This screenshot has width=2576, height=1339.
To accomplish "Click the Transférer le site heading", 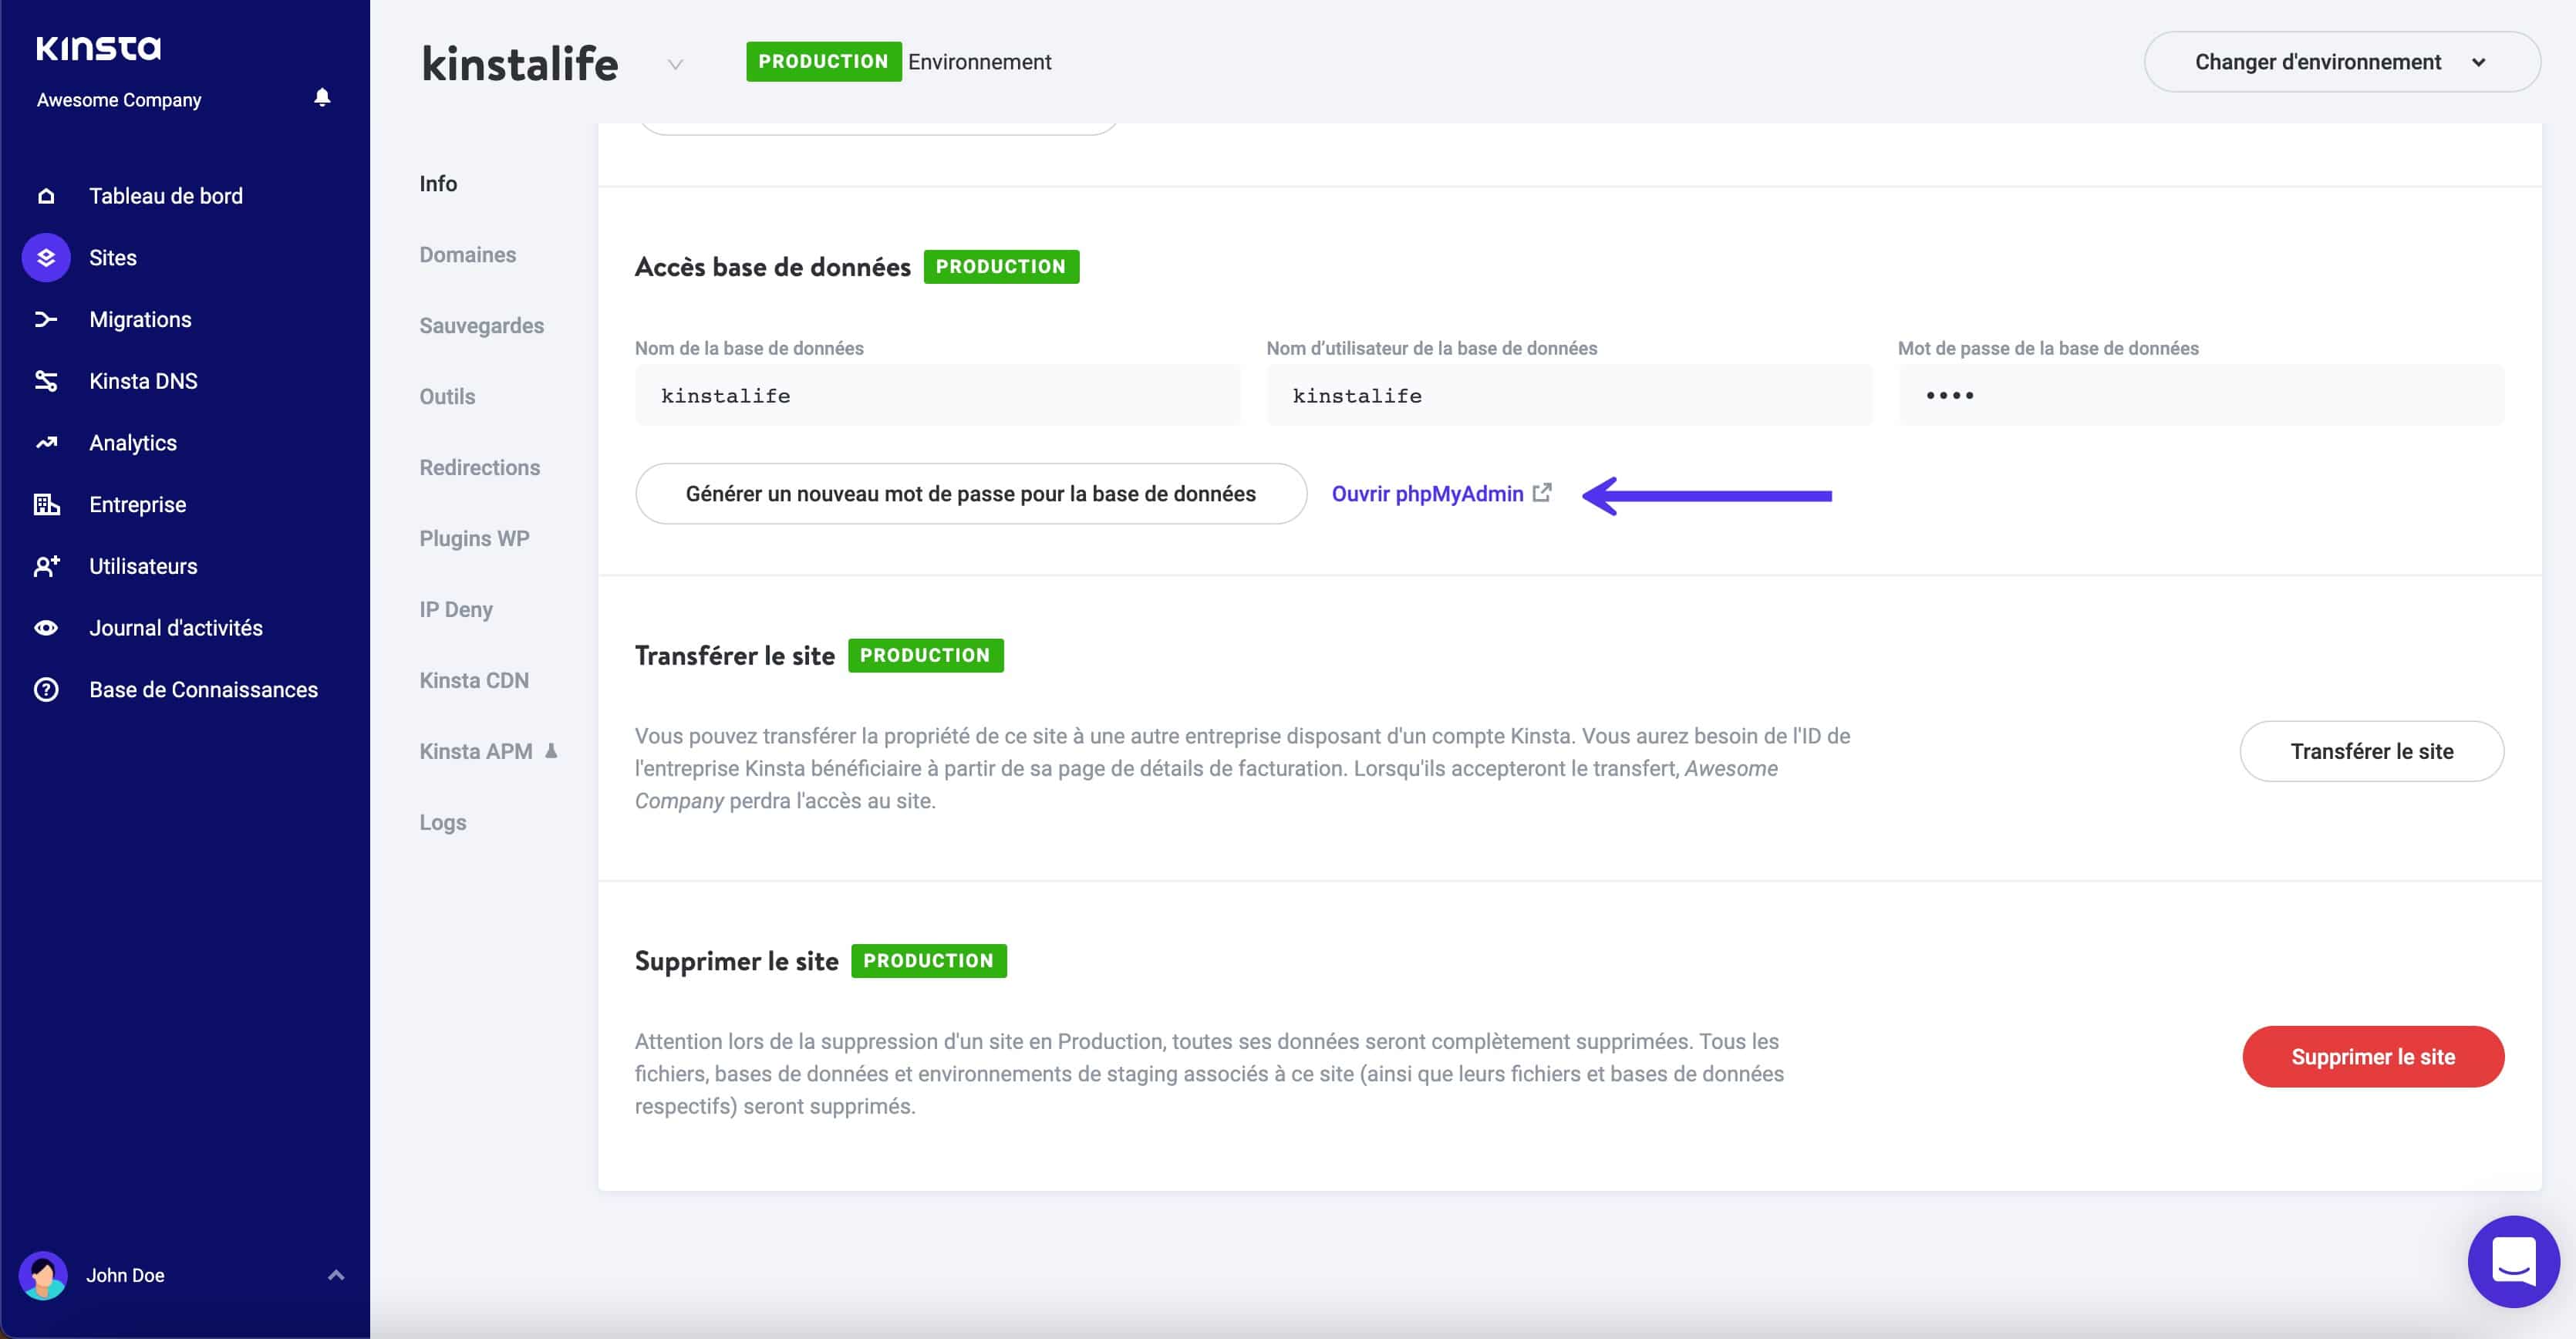I will point(734,656).
